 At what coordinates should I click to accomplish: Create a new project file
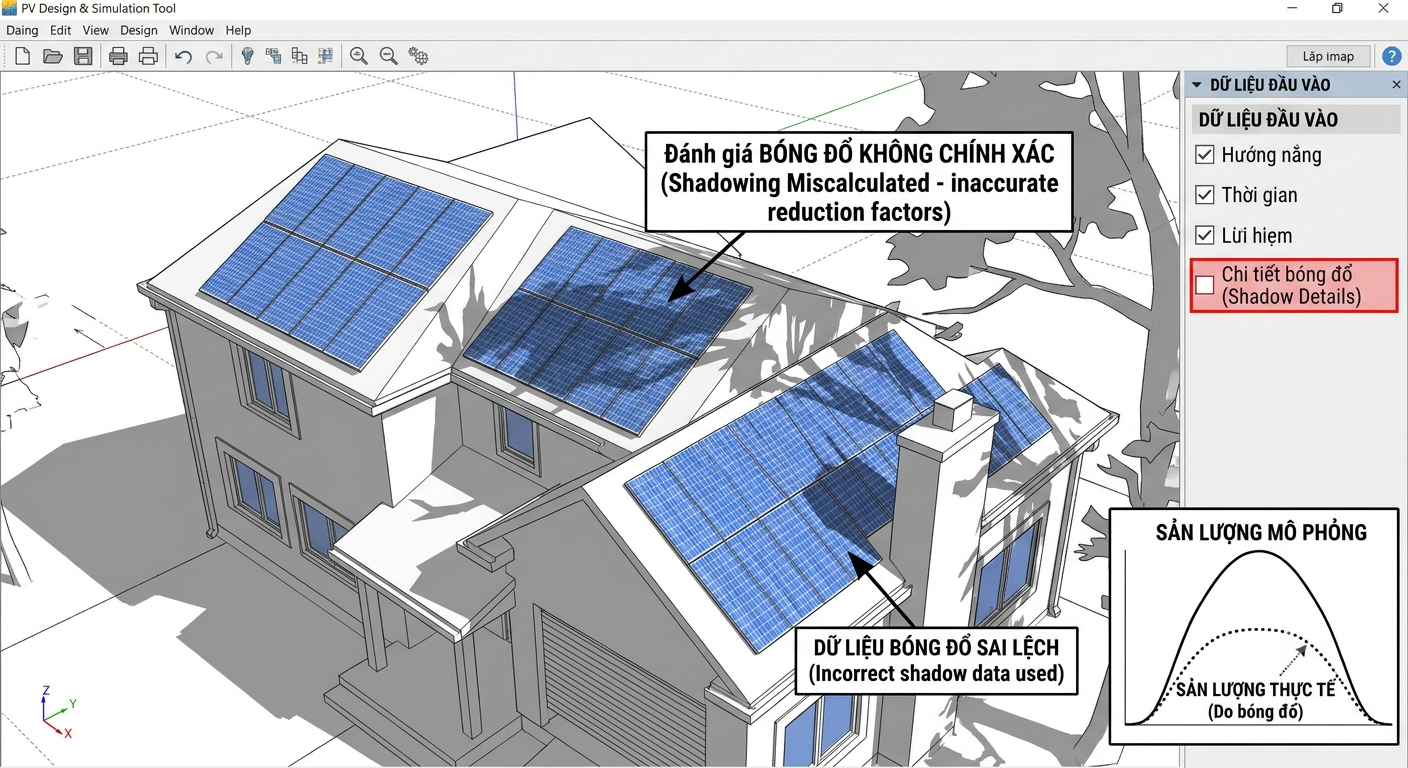(x=22, y=56)
